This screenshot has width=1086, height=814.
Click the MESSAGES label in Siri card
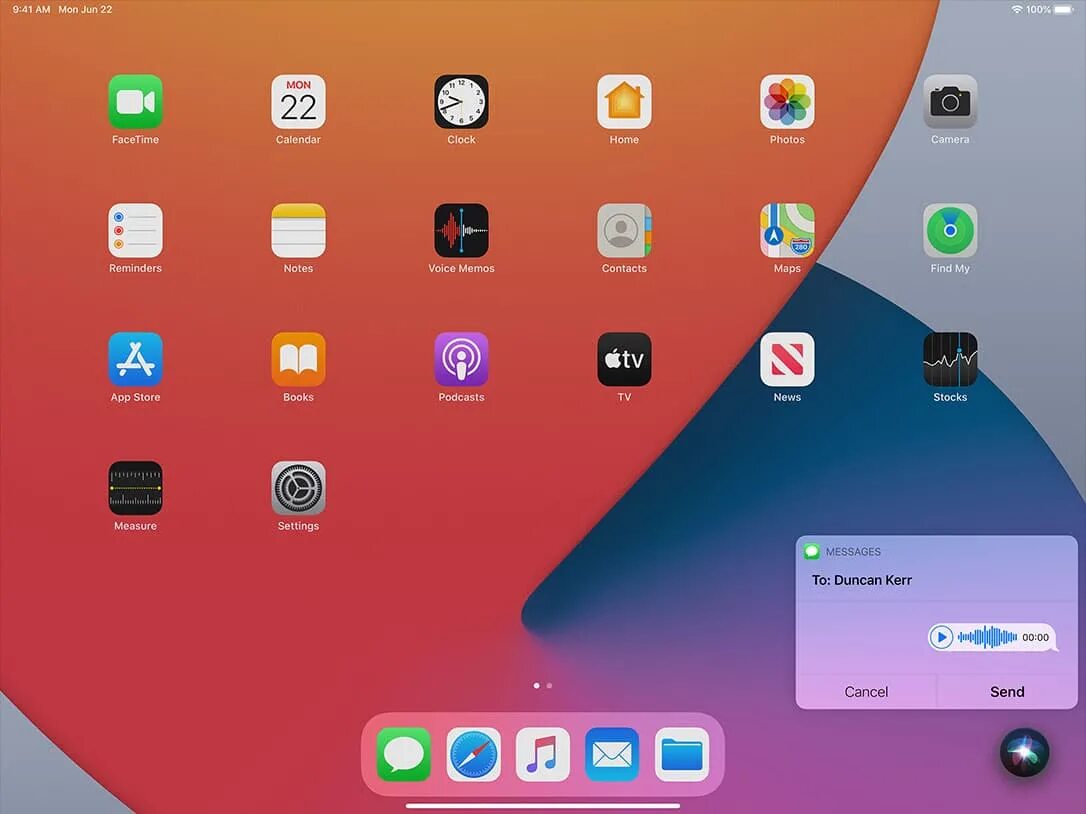[853, 552]
